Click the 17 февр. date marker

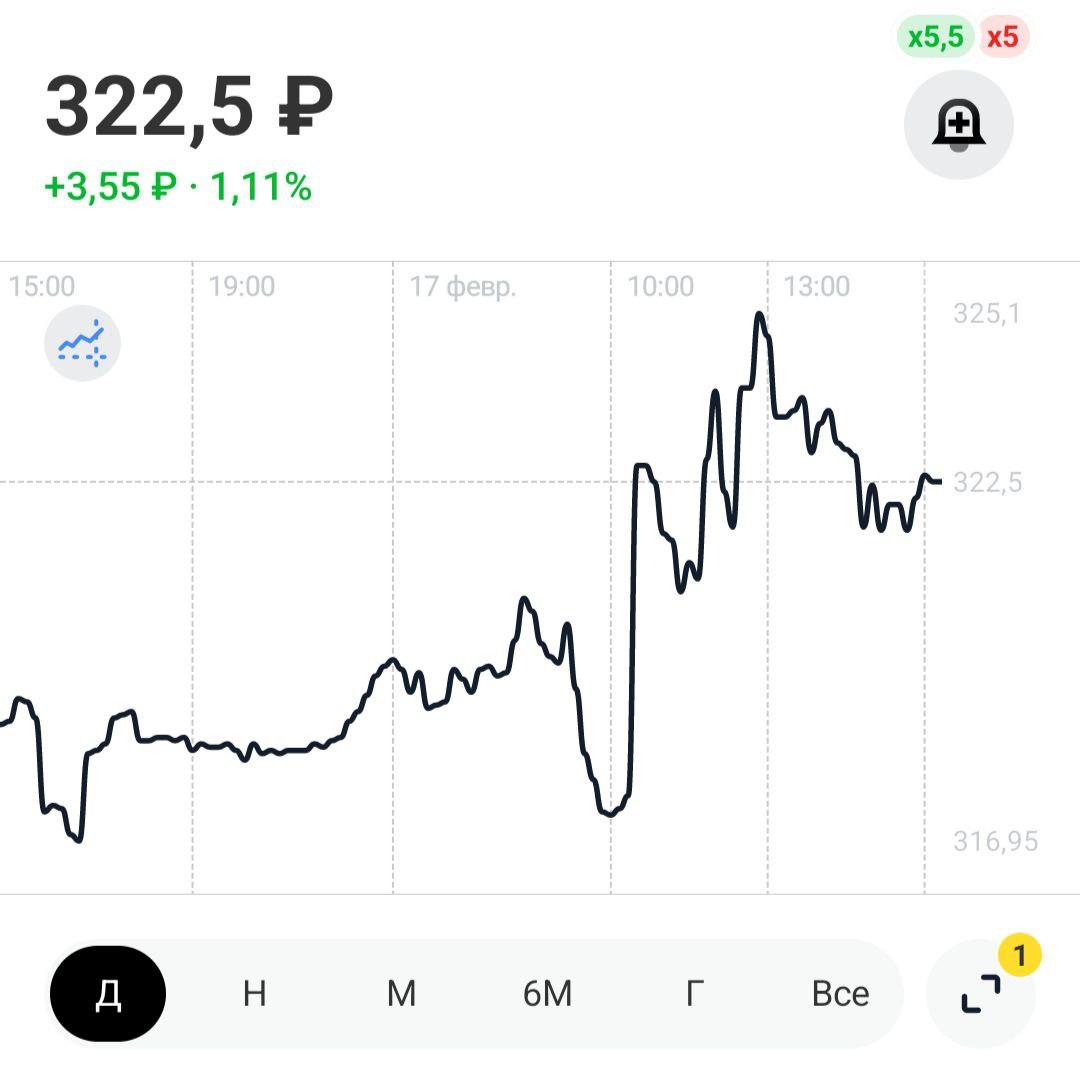(x=463, y=287)
